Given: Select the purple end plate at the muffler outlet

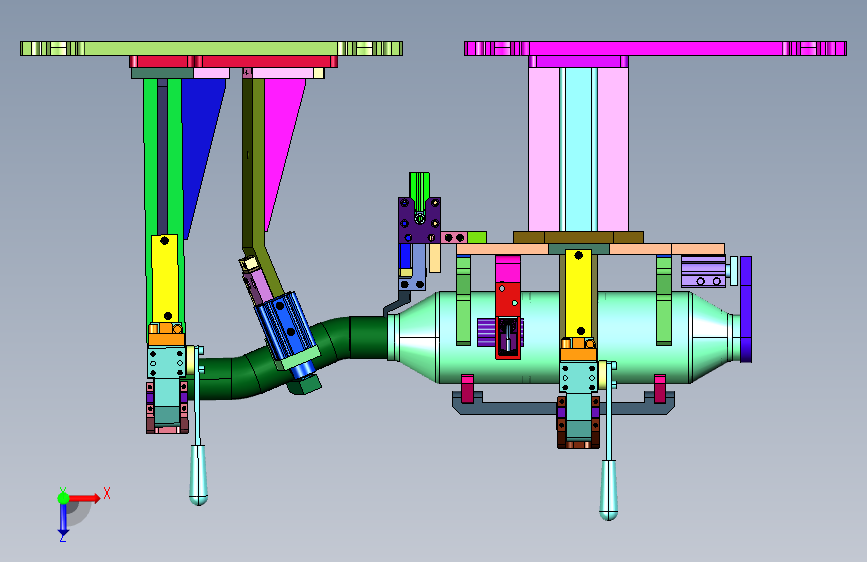Looking at the screenshot, I should tap(746, 309).
